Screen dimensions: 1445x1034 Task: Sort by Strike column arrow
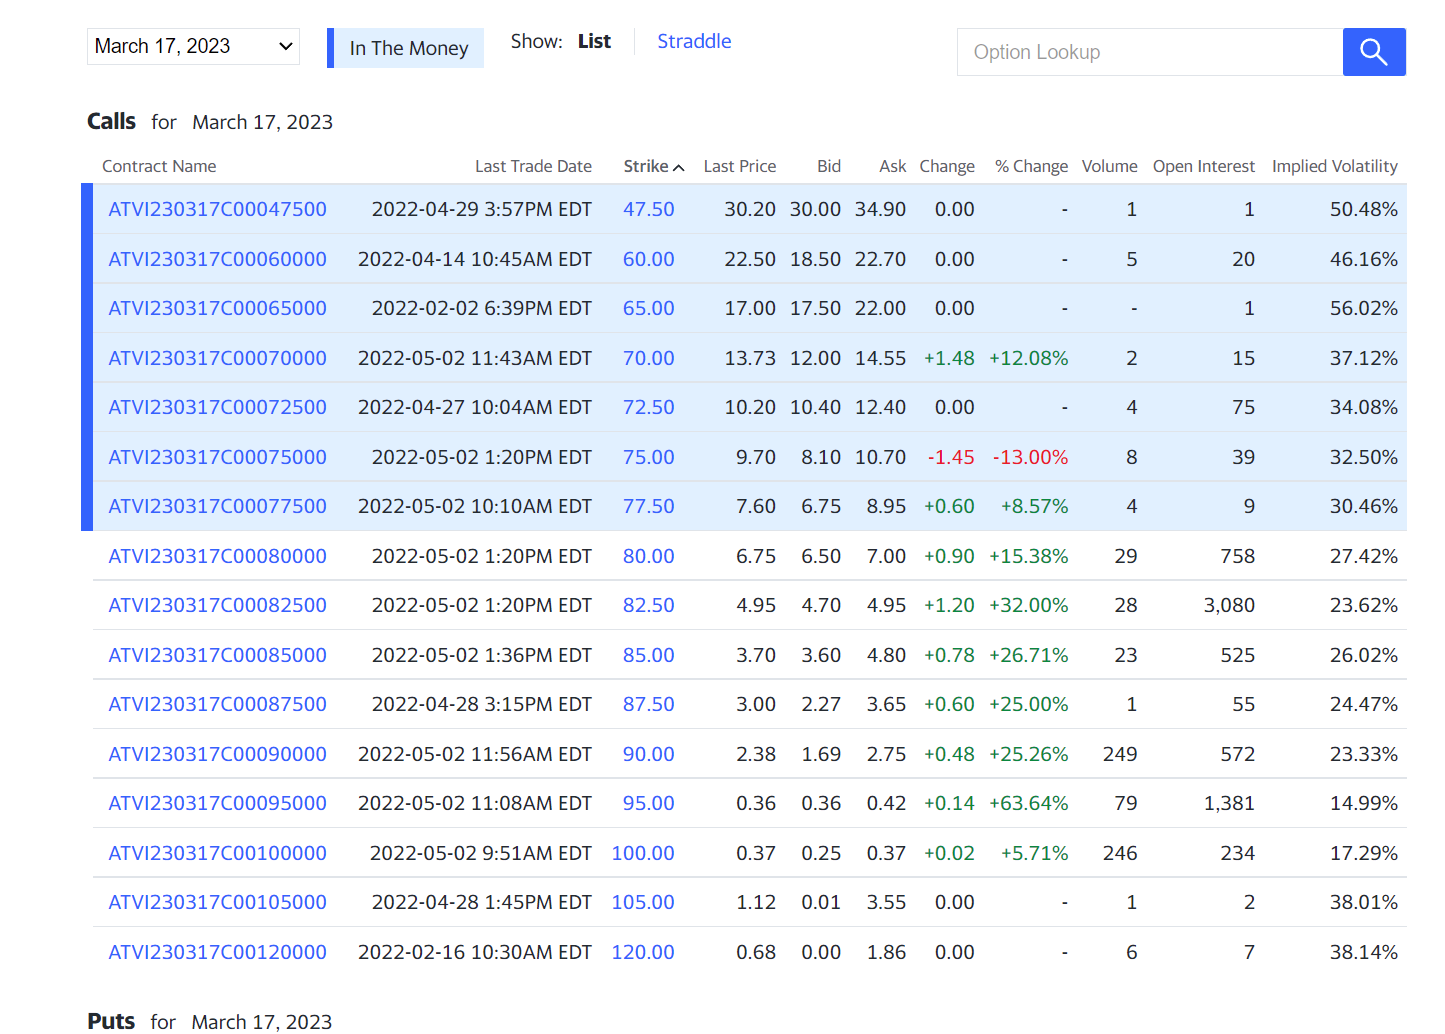(x=679, y=167)
